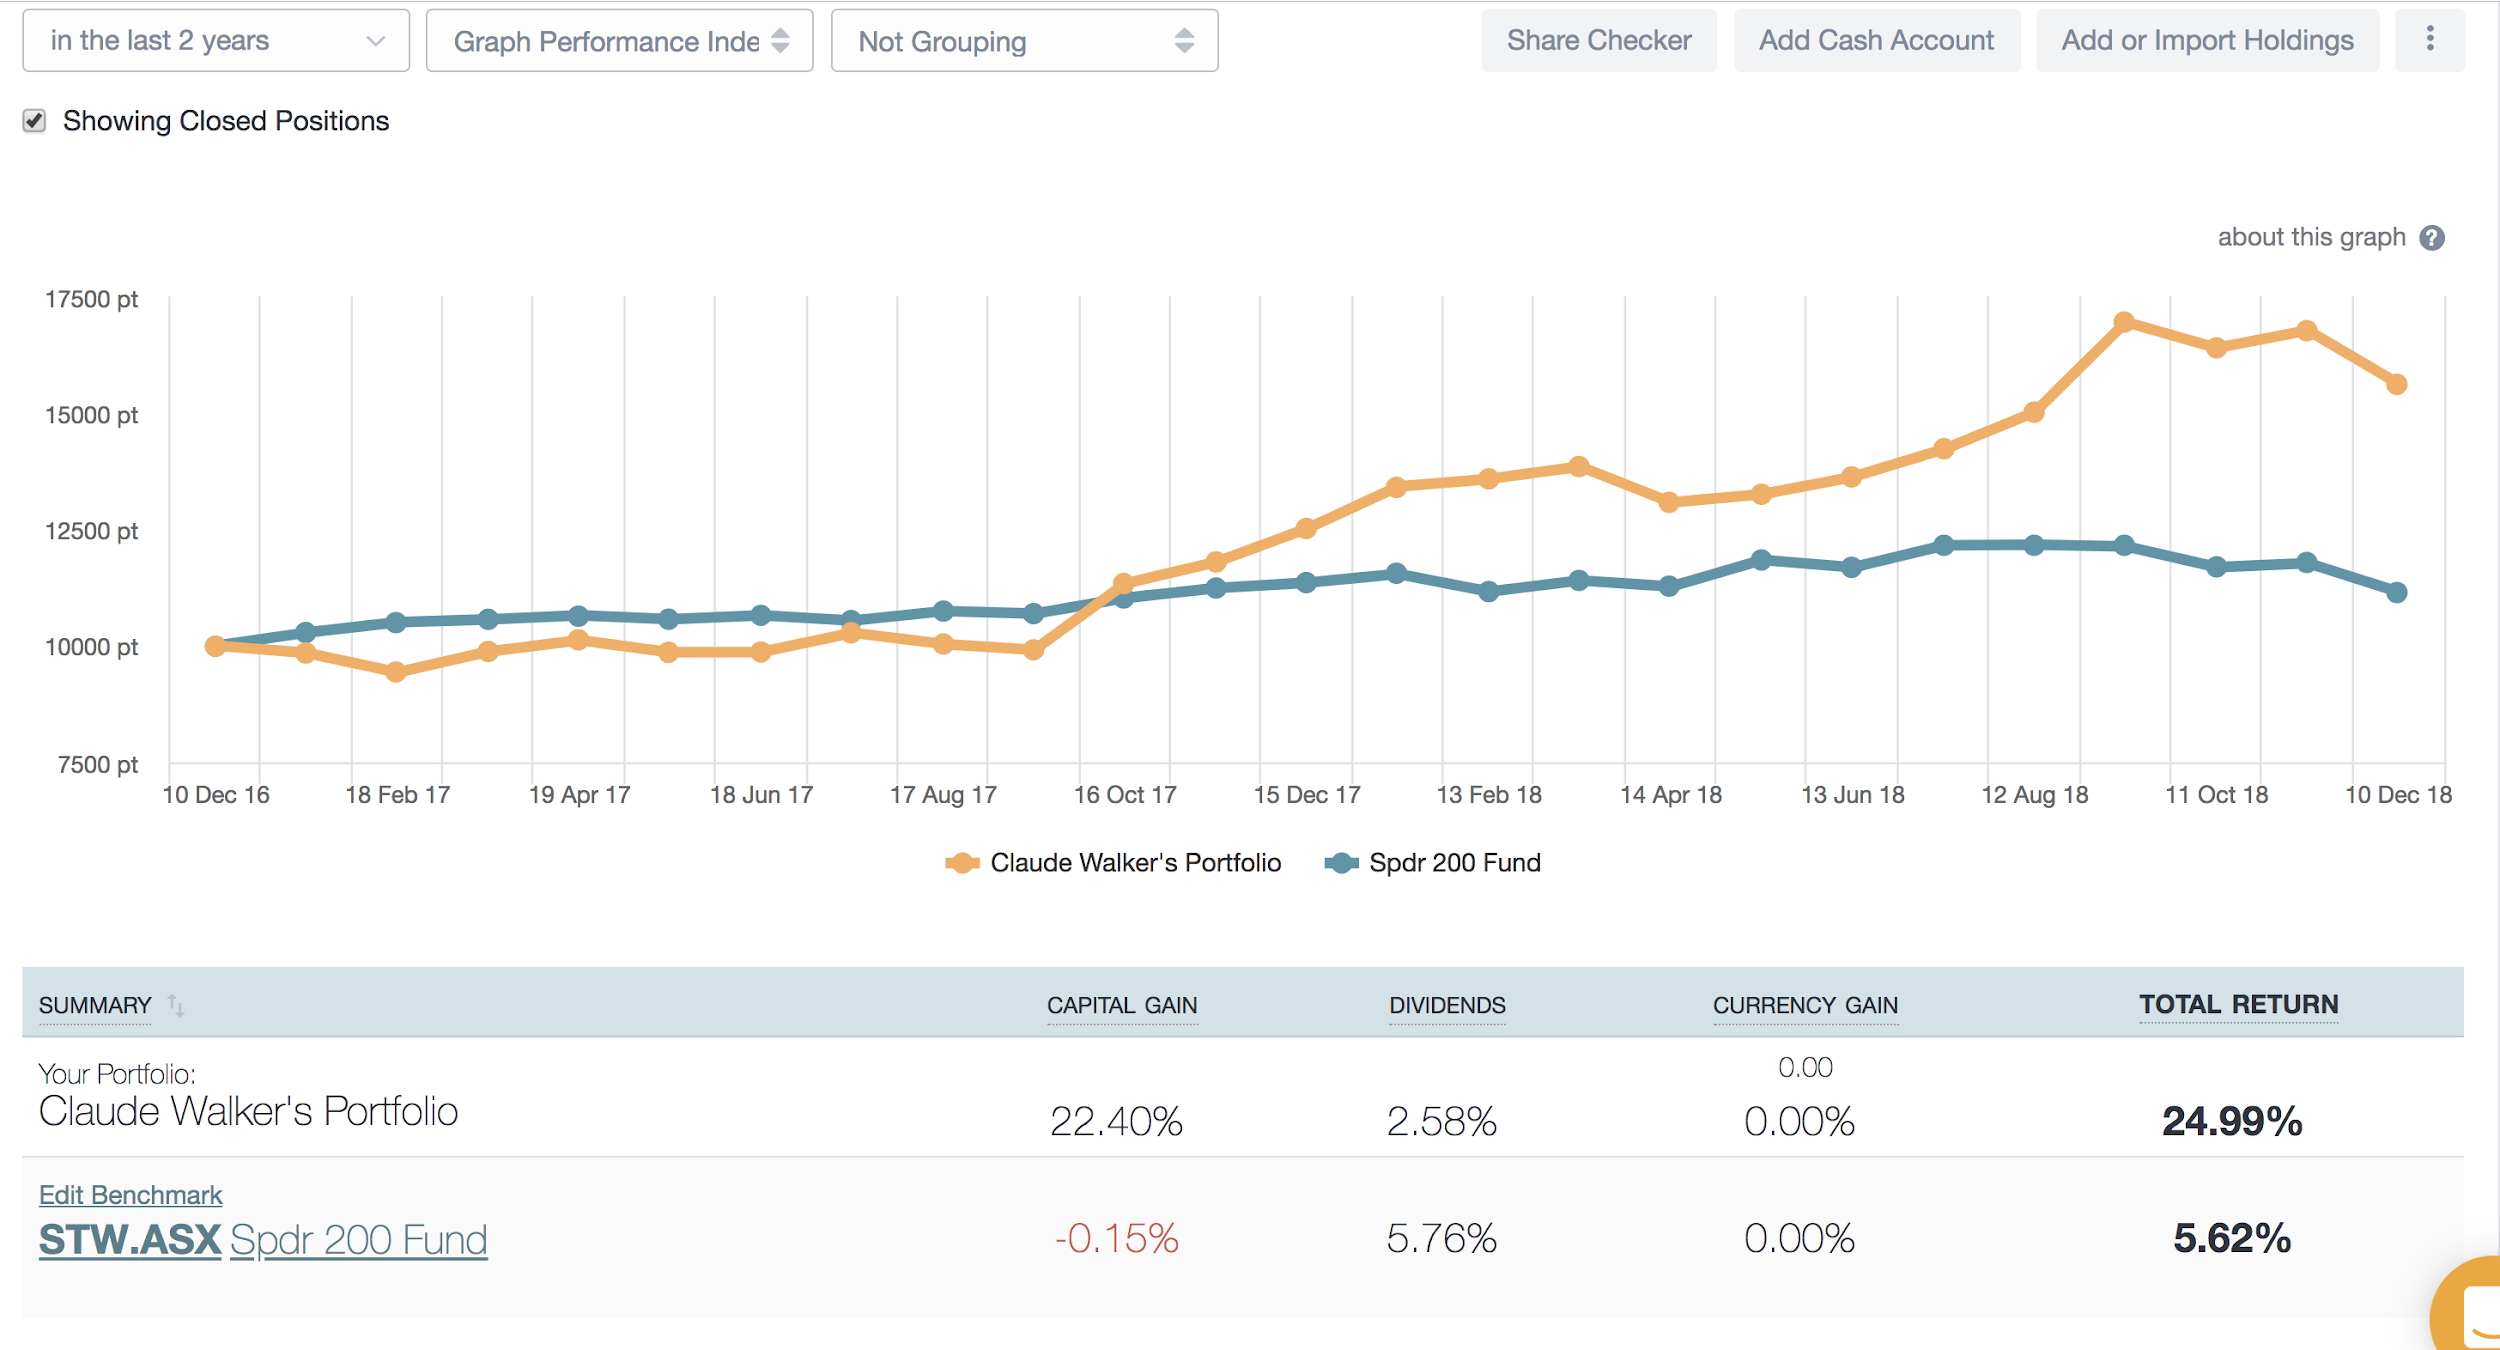Screen dimensions: 2500x1350
Task: Toggle Claude Walker's Portfolio legend marker
Action: (962, 863)
